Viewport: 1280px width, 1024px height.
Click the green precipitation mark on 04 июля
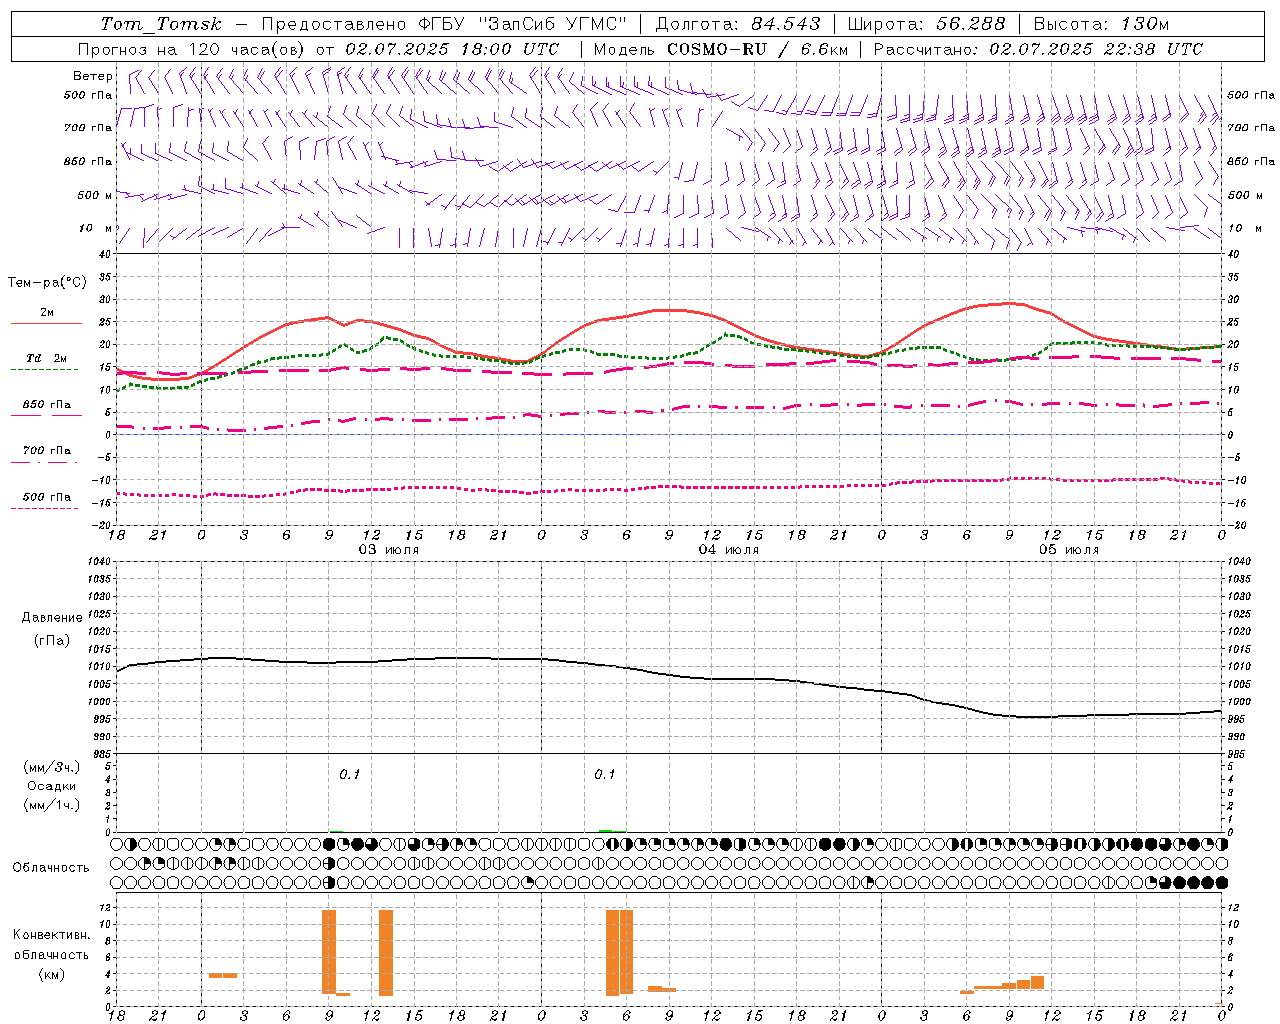coord(606,830)
